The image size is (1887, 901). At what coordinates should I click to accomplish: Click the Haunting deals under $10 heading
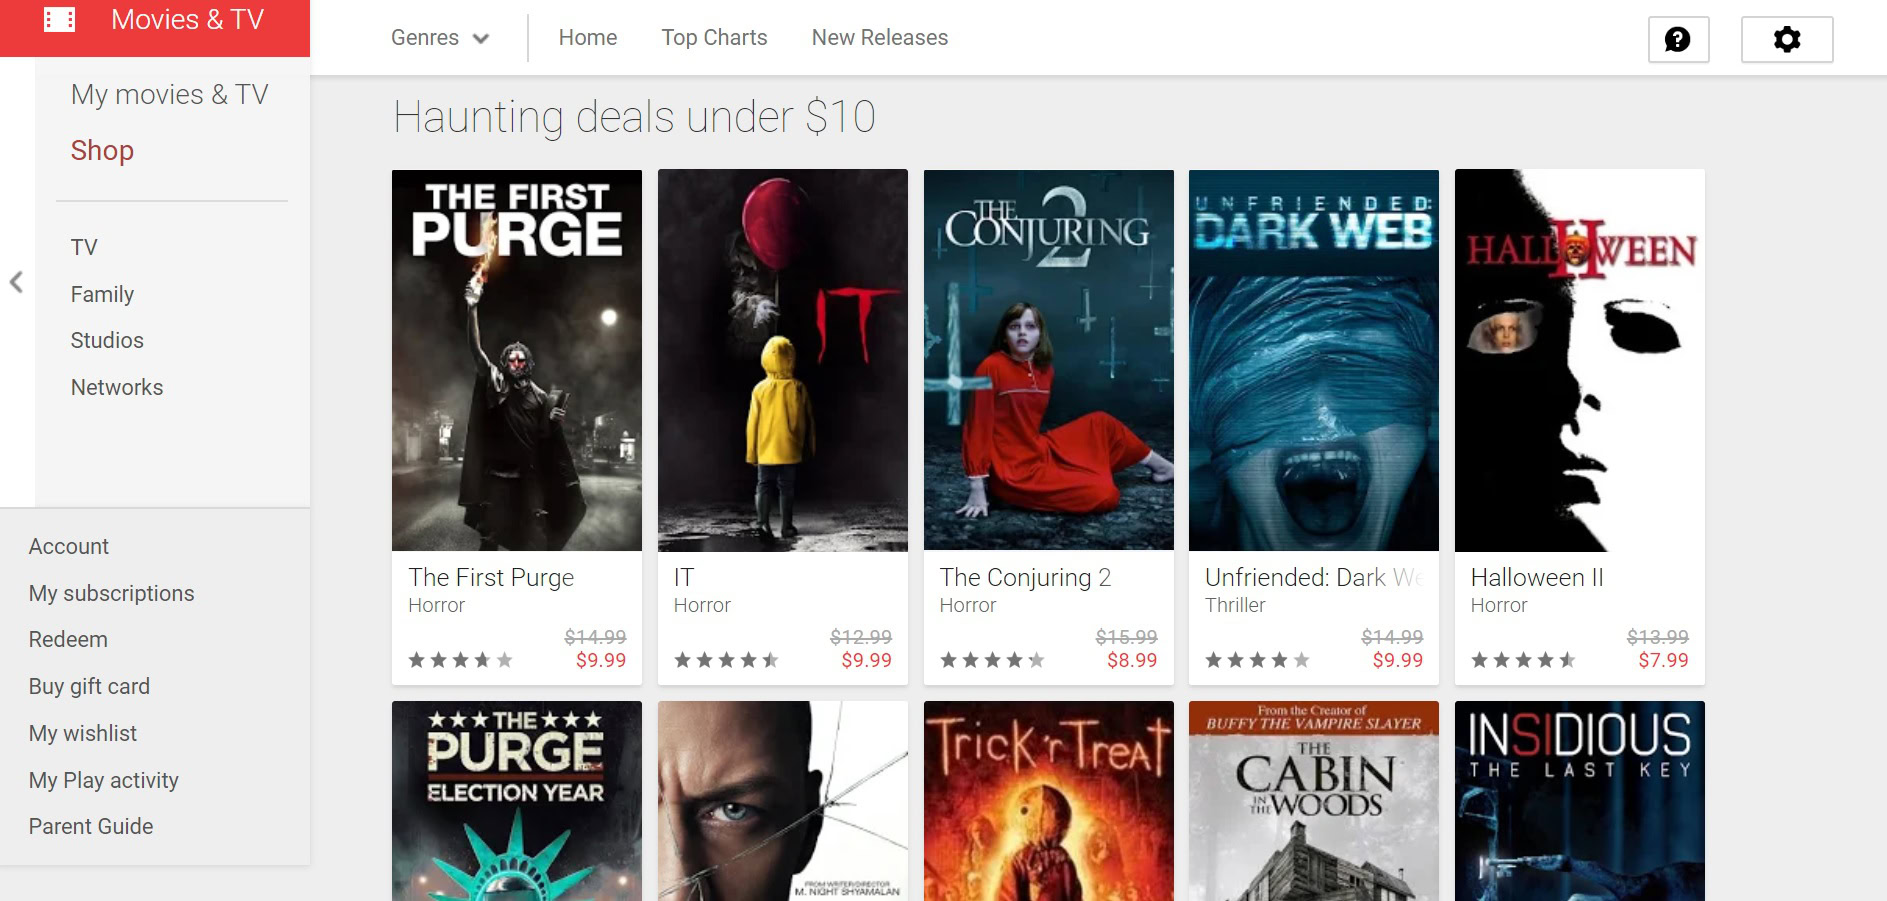coord(634,117)
